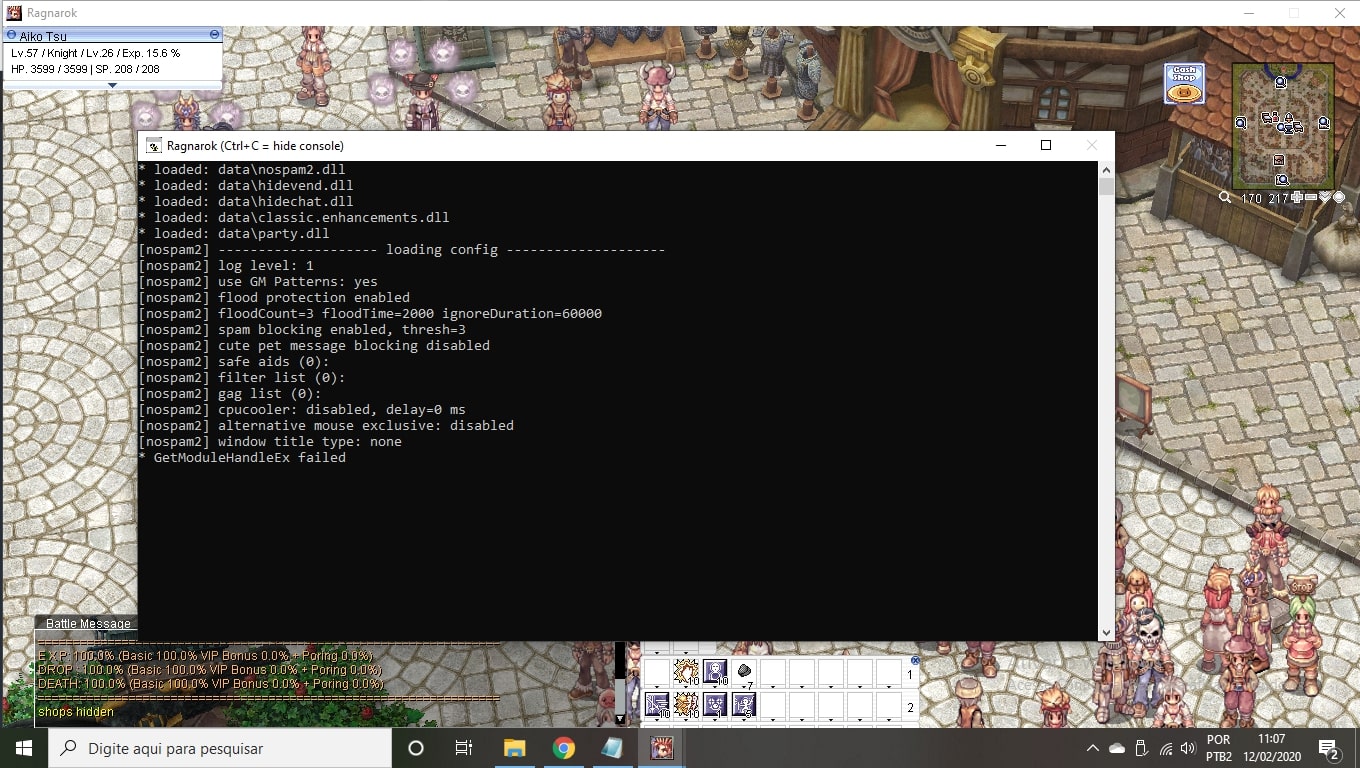This screenshot has width=1360, height=768.
Task: Open the Wi-Fi network tray icon
Action: coord(1166,748)
